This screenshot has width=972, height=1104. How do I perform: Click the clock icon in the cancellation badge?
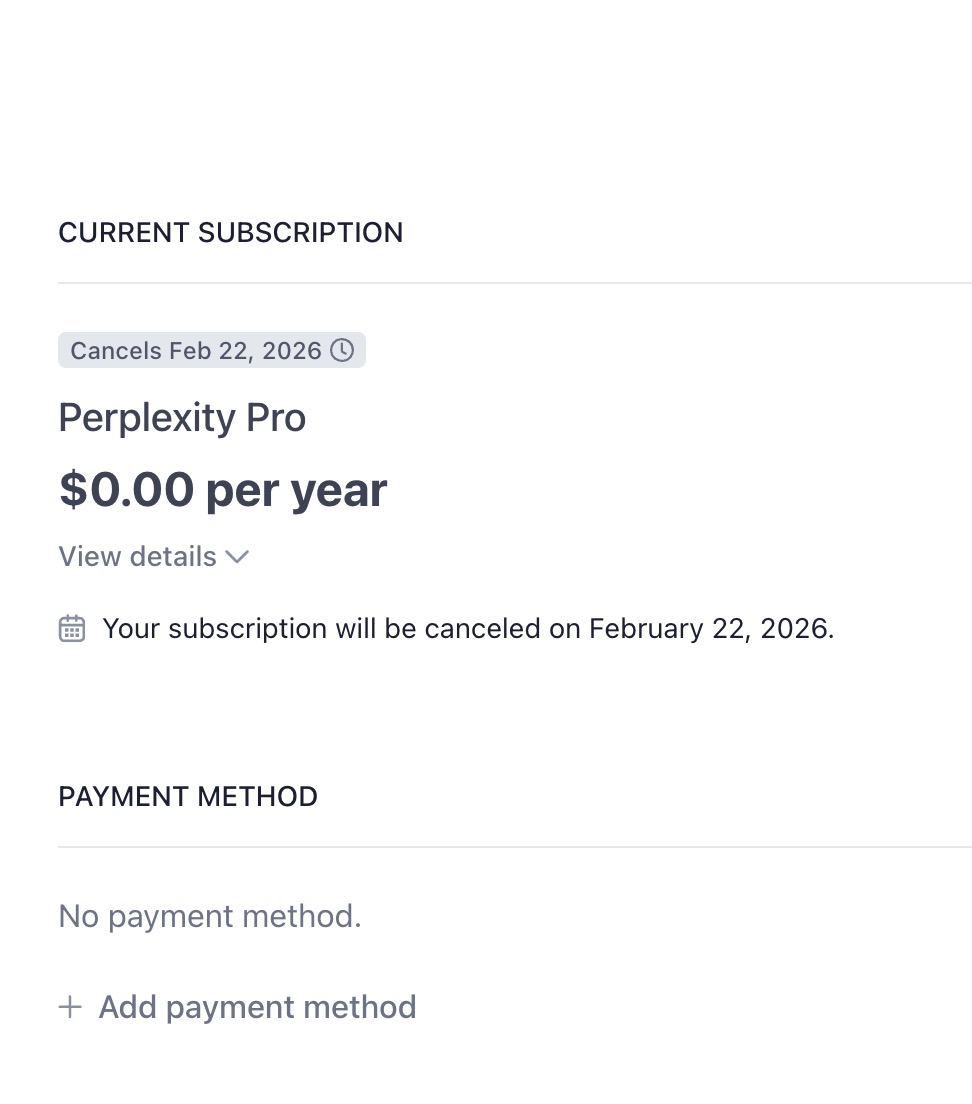coord(342,351)
